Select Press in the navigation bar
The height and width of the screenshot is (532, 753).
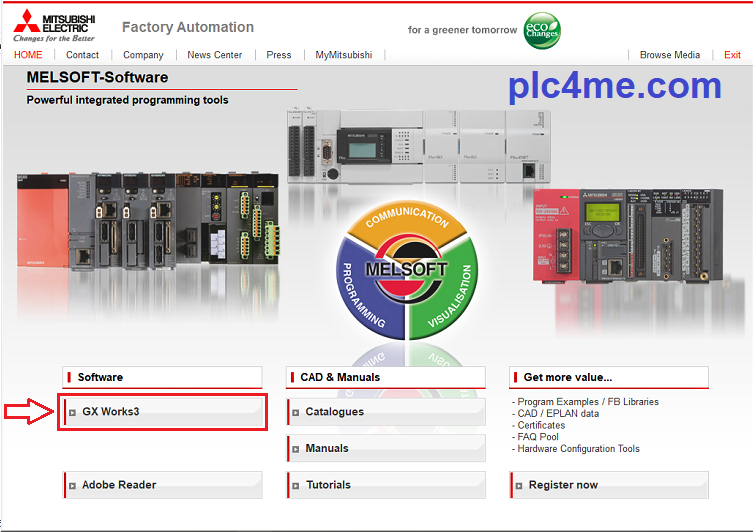tap(279, 55)
